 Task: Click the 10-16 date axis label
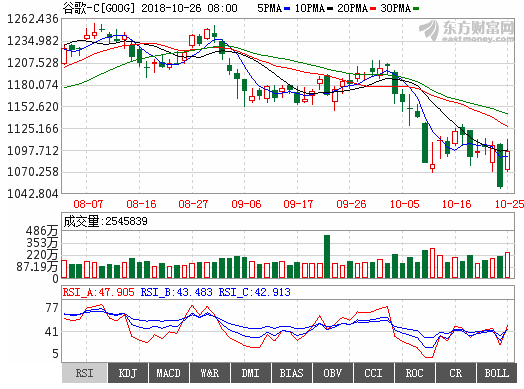click(456, 204)
